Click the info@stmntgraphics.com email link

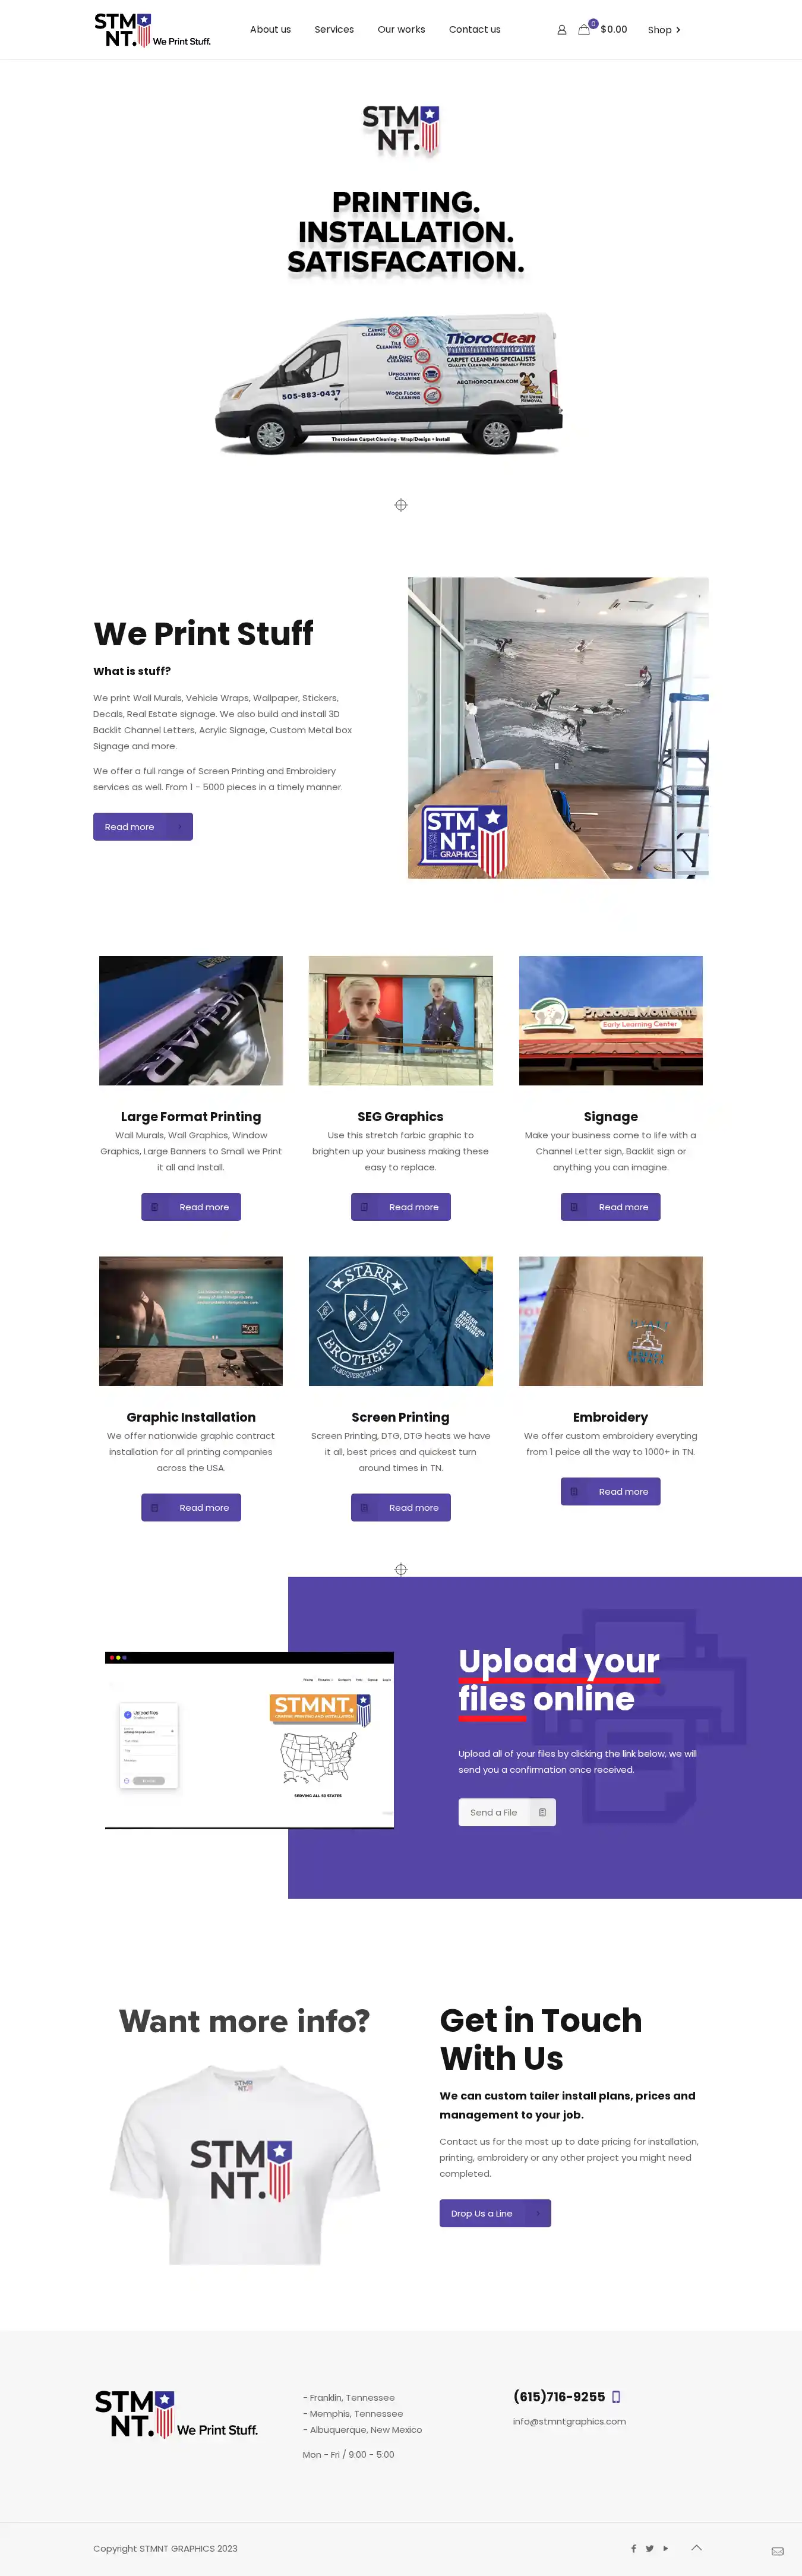pyautogui.click(x=569, y=2421)
